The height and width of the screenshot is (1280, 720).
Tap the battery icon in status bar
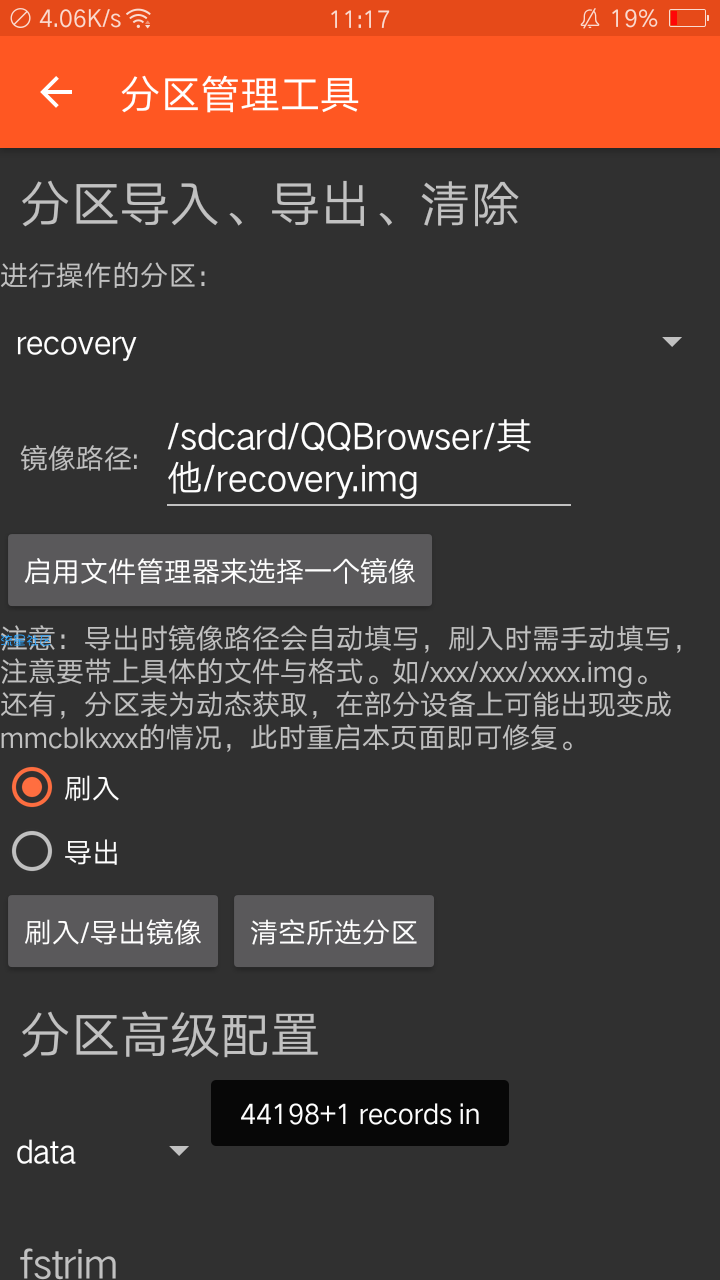coord(688,18)
